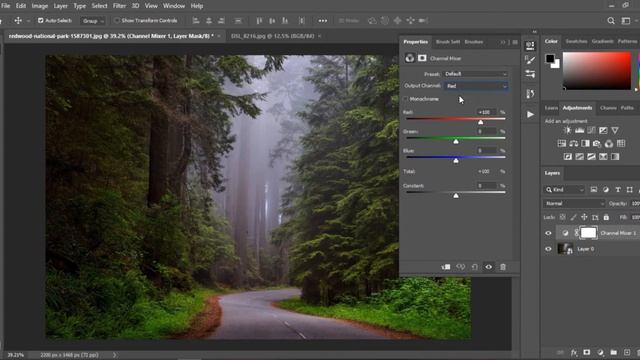The width and height of the screenshot is (640, 360).
Task: Switch to the Swatches tab
Action: [576, 41]
